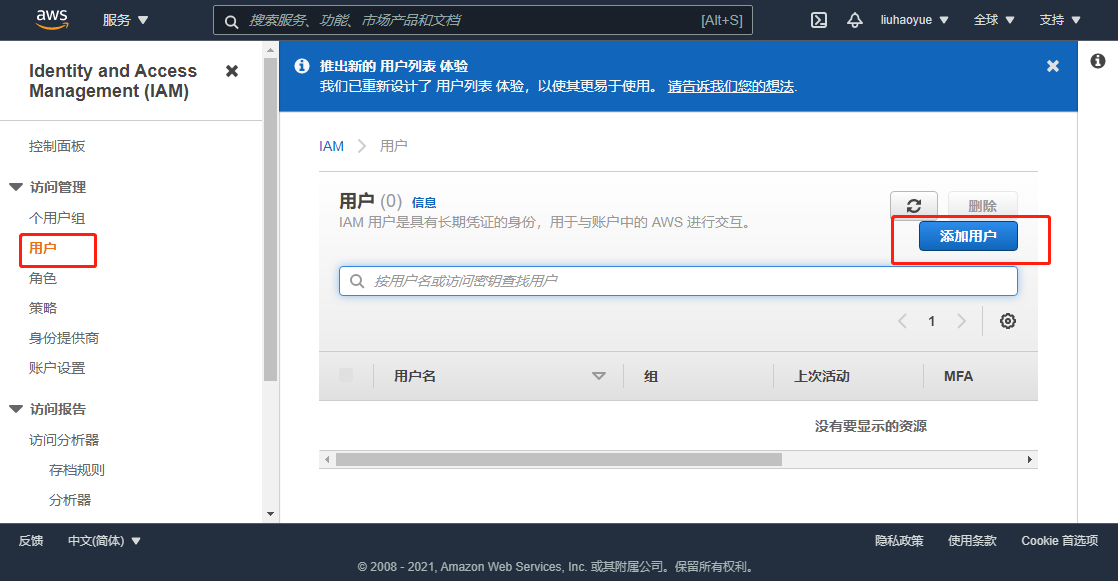This screenshot has height=581, width=1118.
Task: Click the 用户 breadcrumb text
Action: pyautogui.click(x=394, y=146)
